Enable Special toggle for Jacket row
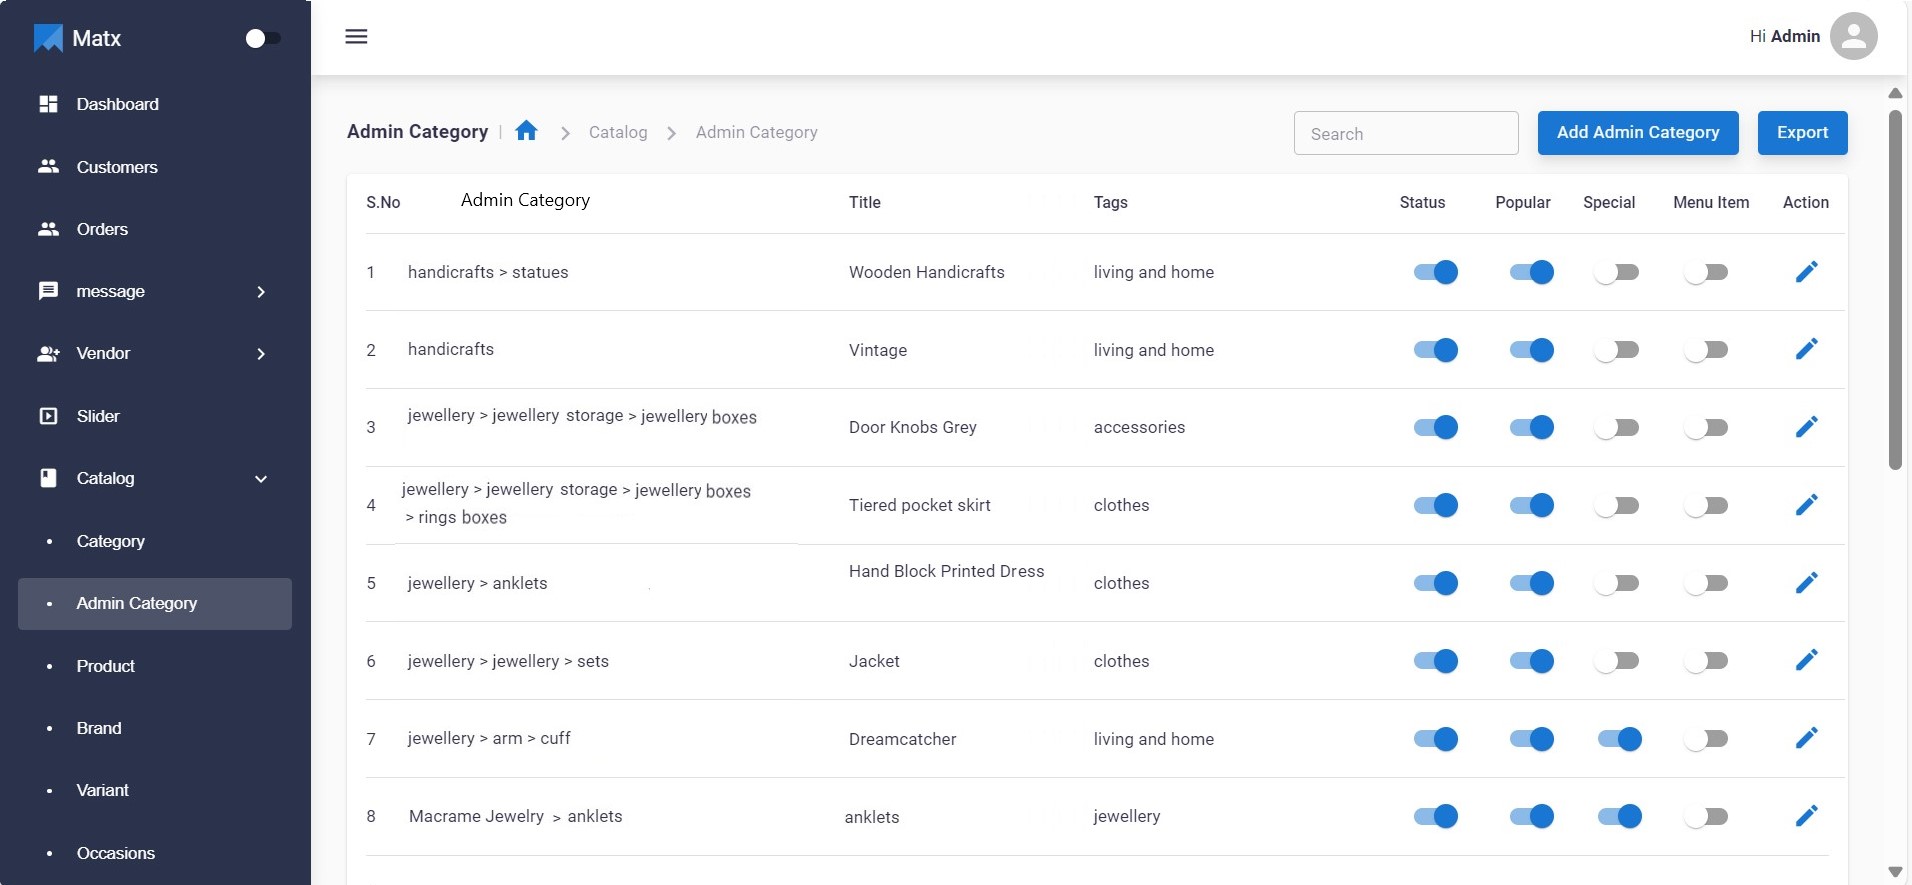Image resolution: width=1912 pixels, height=885 pixels. (1616, 661)
